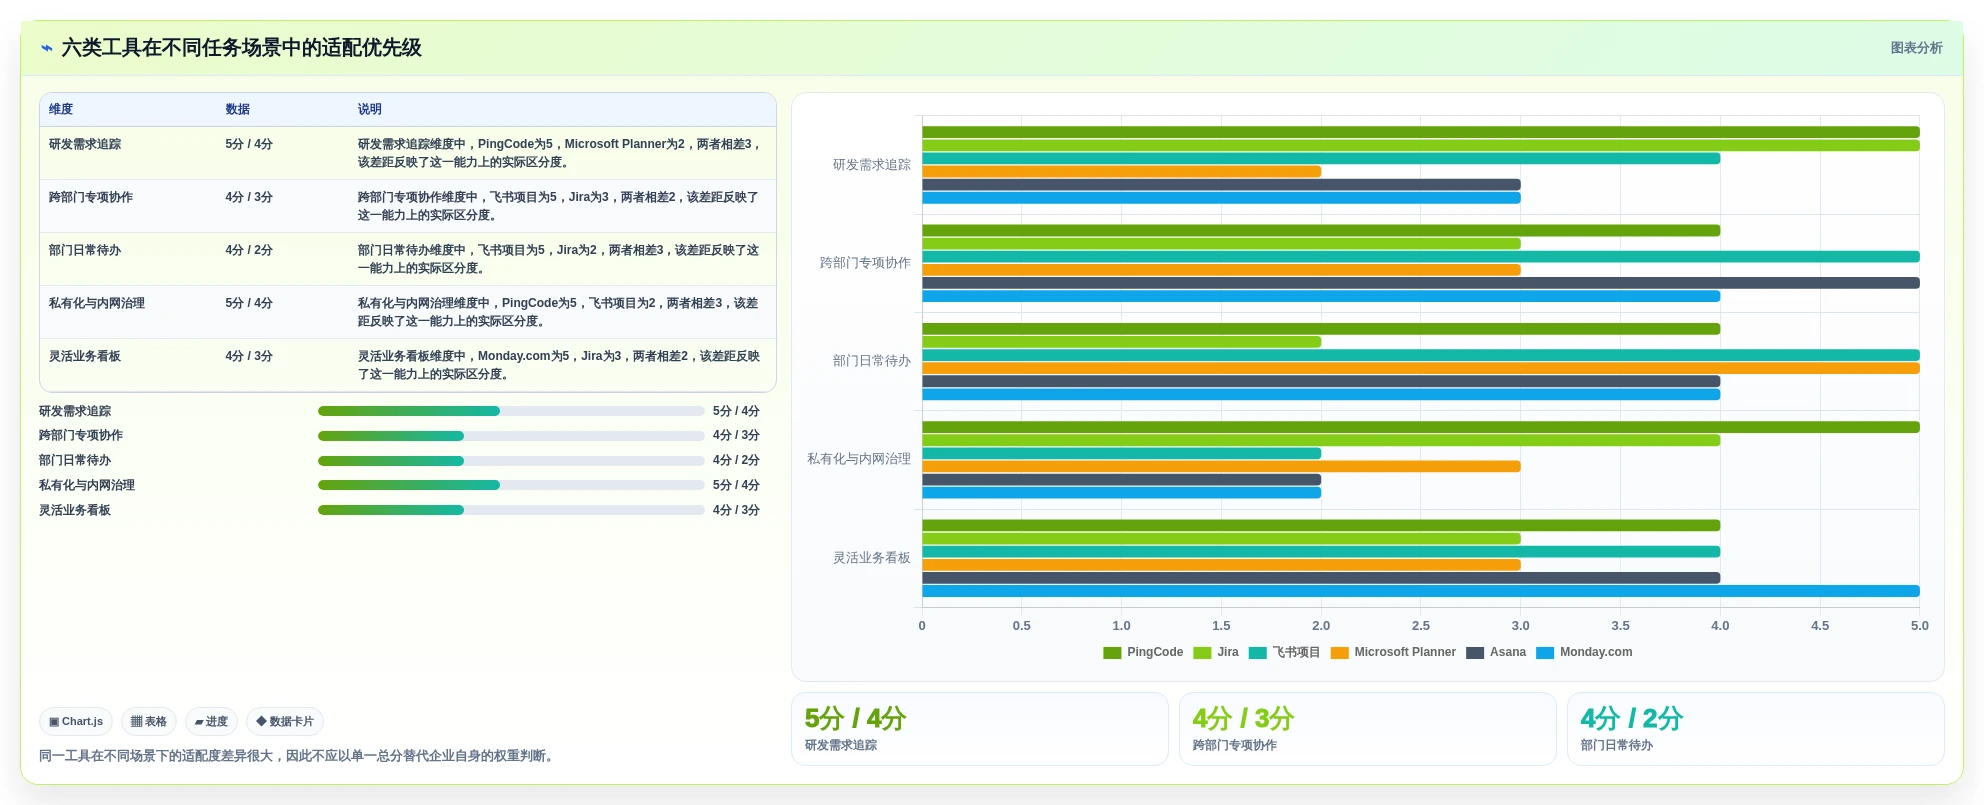This screenshot has width=1984, height=805.
Task: Hide the Asana dataset via legend
Action: (x=1496, y=652)
